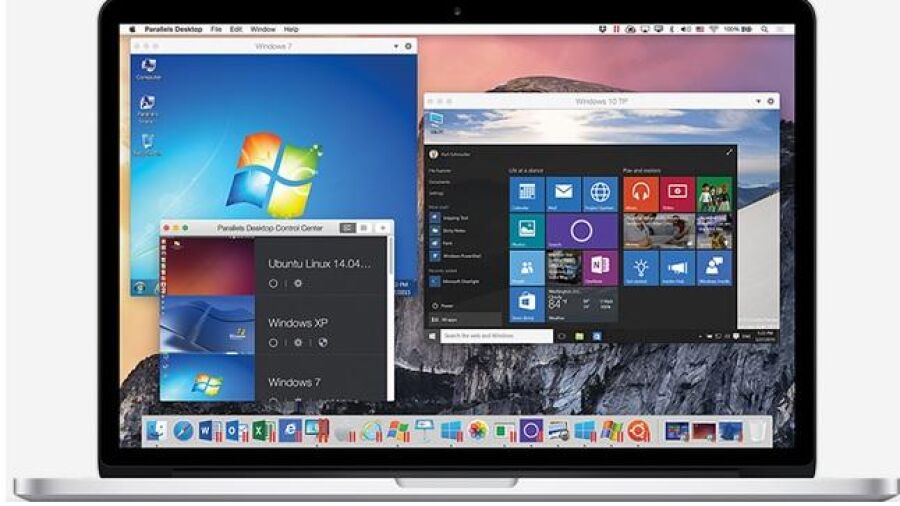Open the Keynote icon in the Dock
Screen dimensions: 900x506
pyautogui.click(x=424, y=431)
